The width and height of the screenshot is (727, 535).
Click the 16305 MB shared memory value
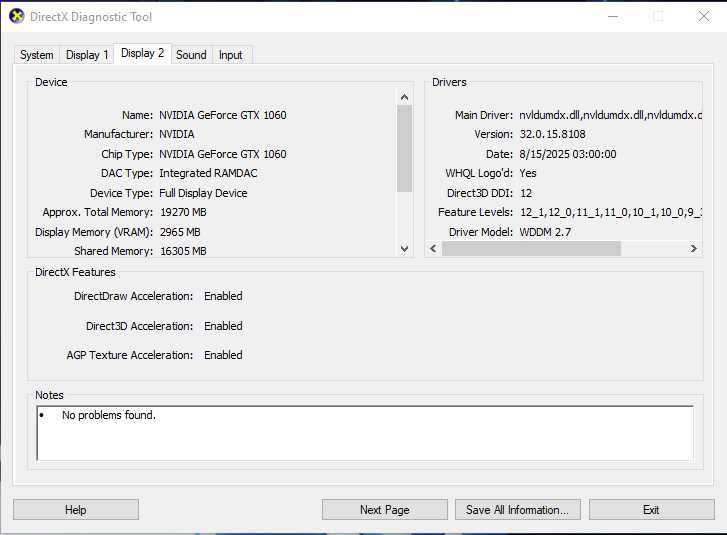click(x=183, y=251)
